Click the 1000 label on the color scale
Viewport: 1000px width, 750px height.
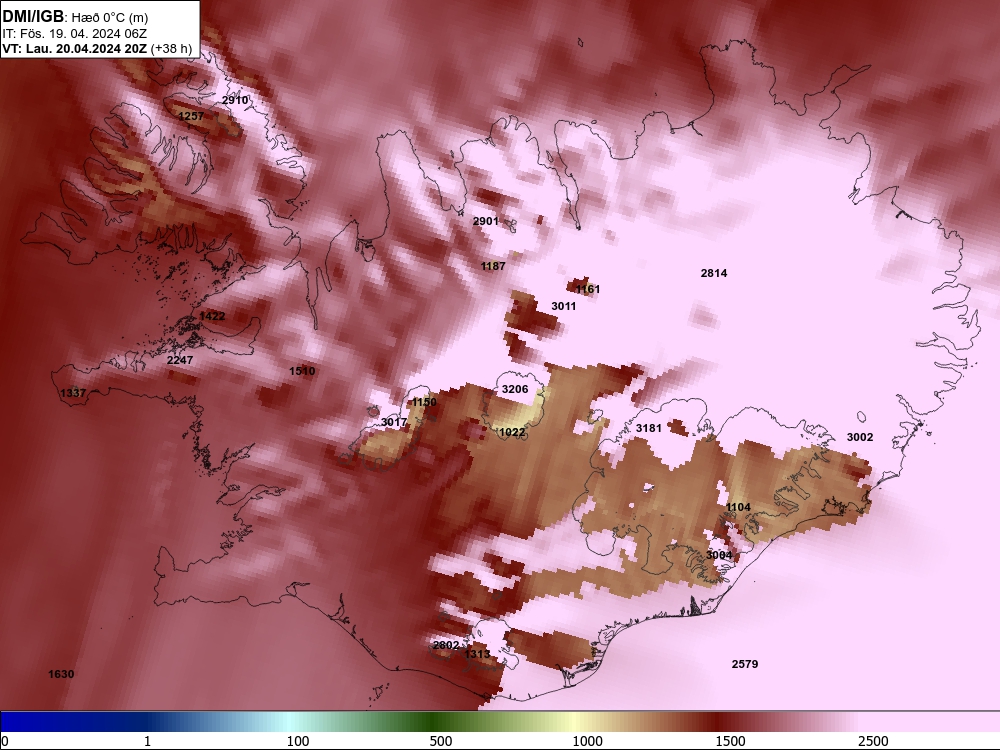(587, 741)
